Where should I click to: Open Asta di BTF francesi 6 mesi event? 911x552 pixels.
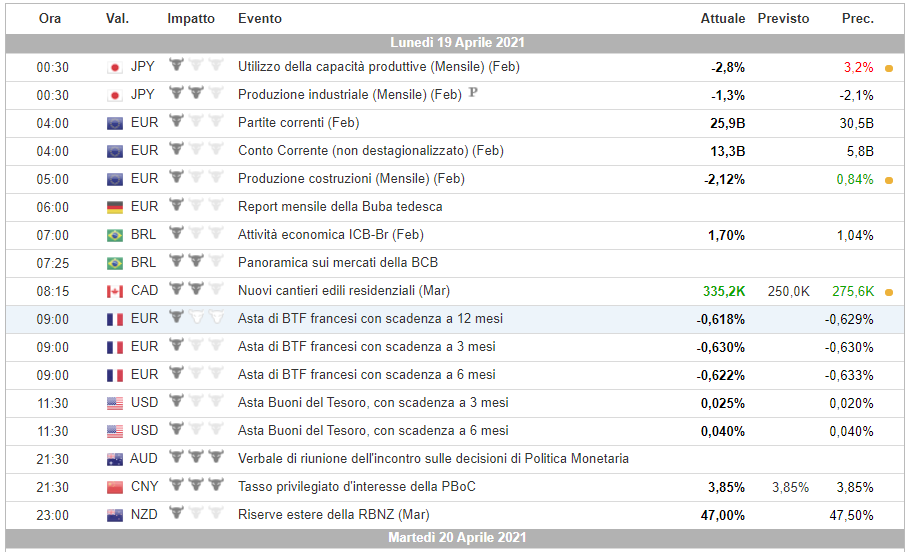click(367, 375)
